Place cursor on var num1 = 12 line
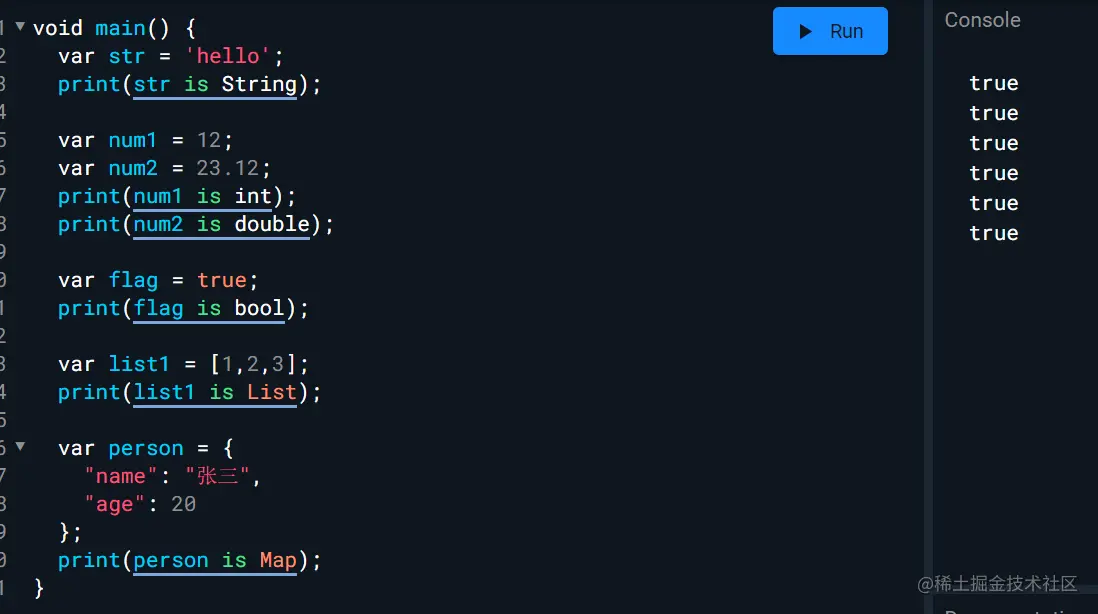The height and width of the screenshot is (614, 1098). 145,140
